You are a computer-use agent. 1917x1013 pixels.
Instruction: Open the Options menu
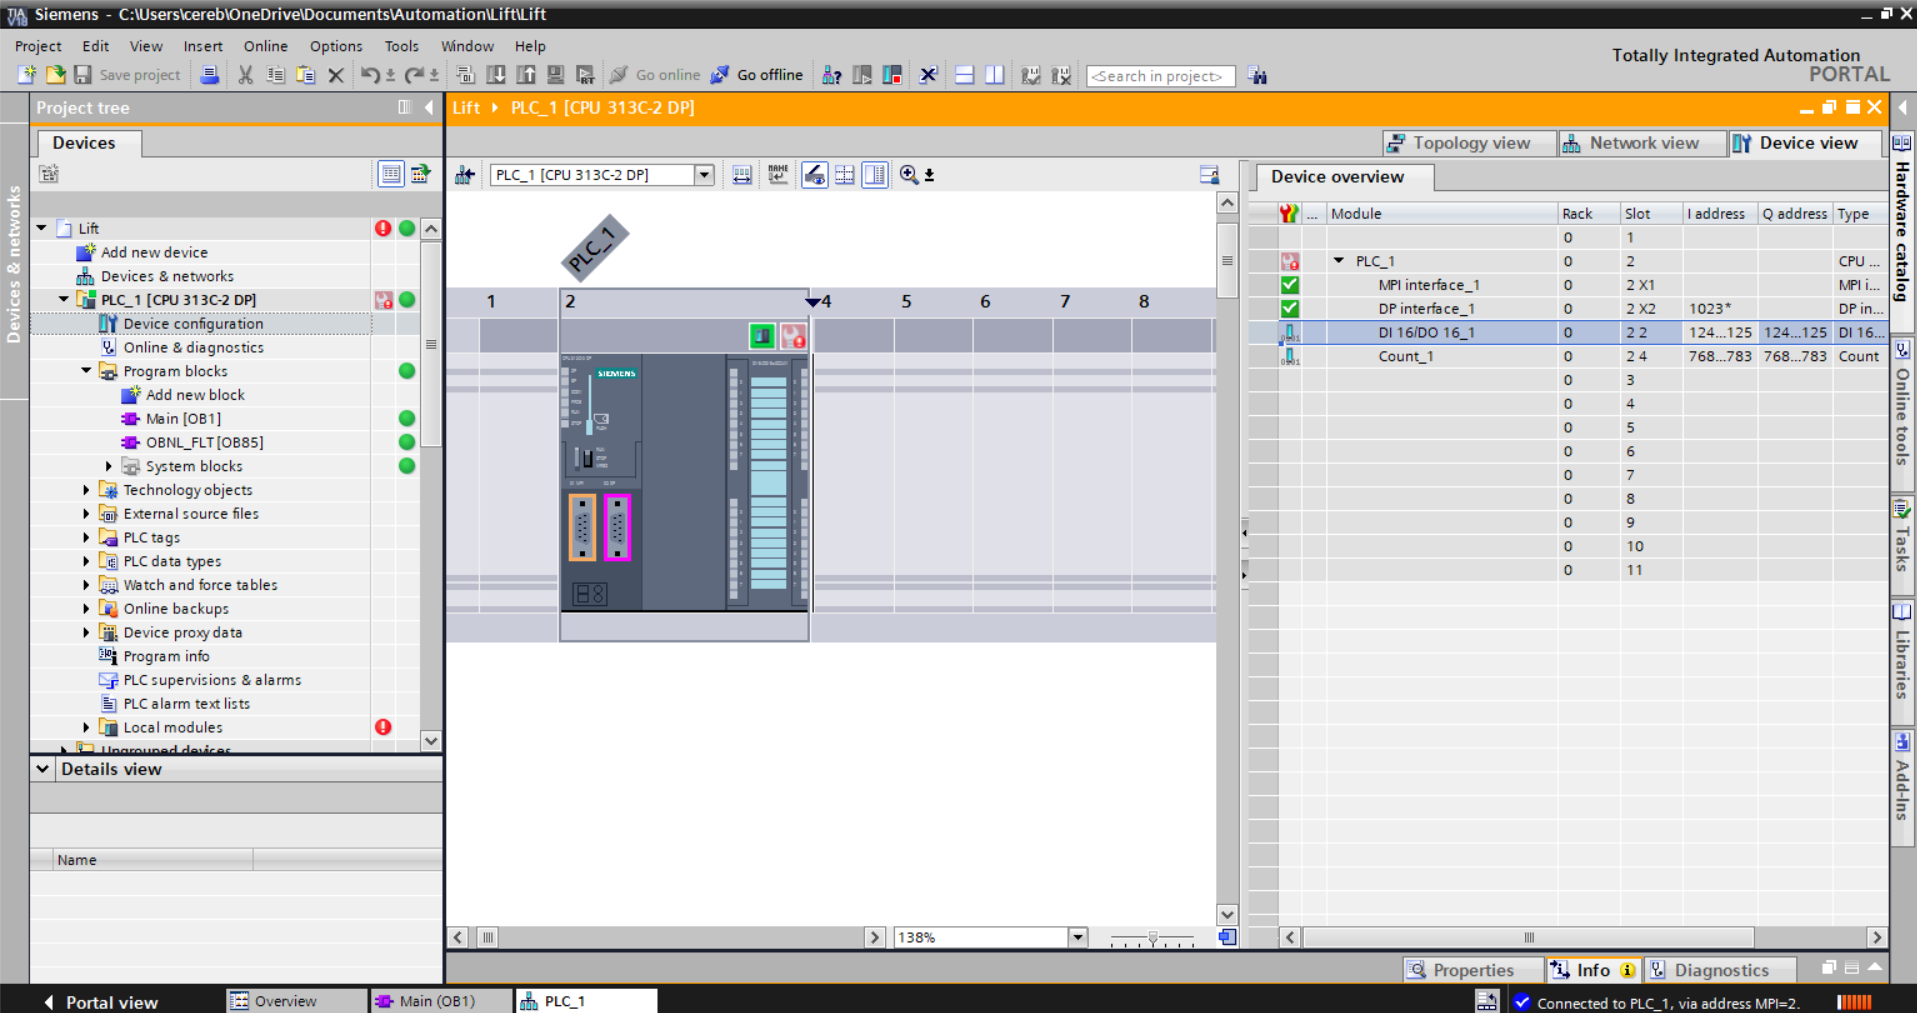pyautogui.click(x=335, y=46)
